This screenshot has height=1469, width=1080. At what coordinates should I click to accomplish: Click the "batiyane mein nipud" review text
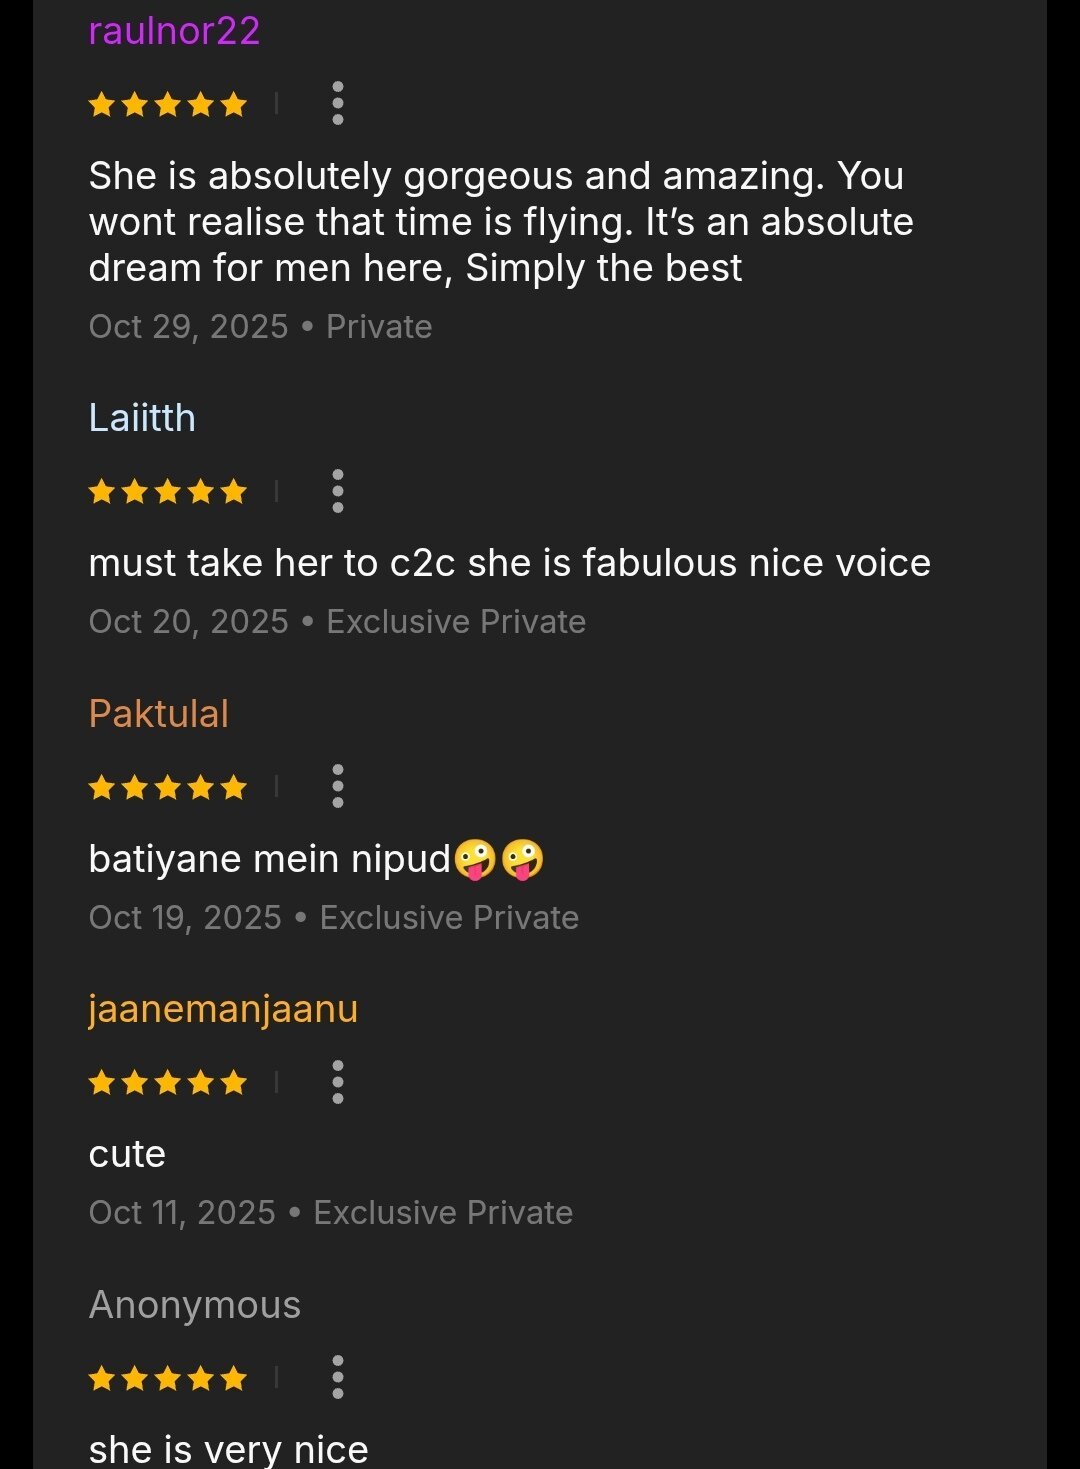point(316,859)
